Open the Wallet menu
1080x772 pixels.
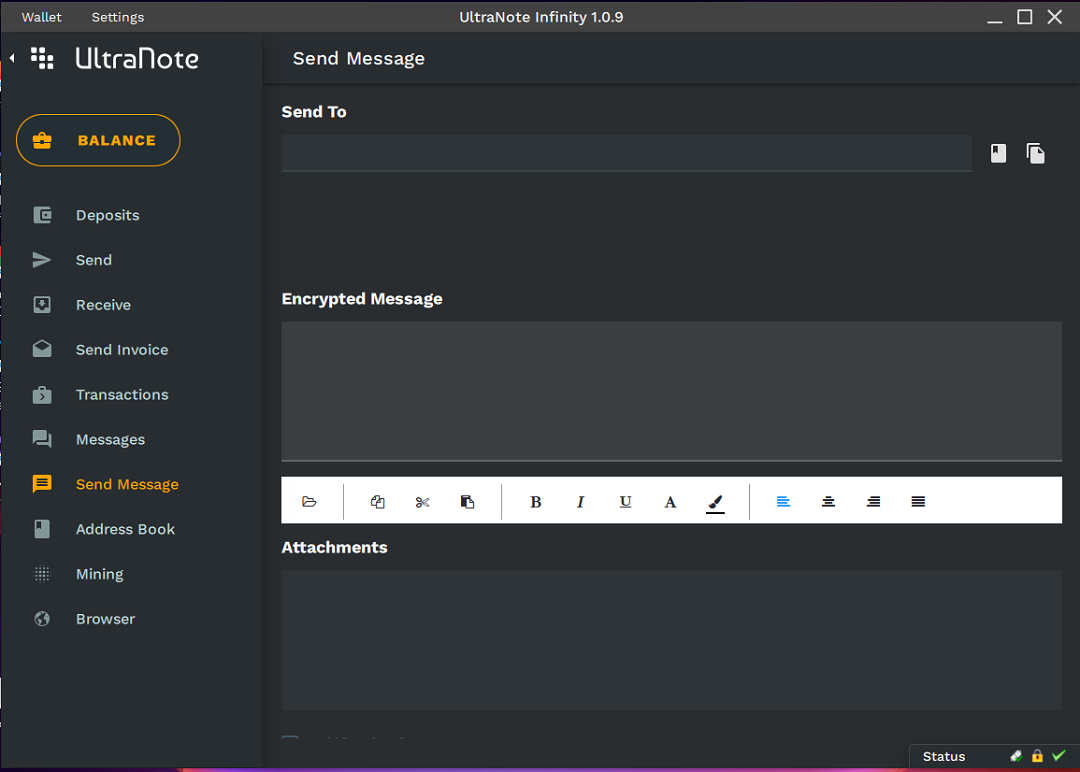pos(41,17)
